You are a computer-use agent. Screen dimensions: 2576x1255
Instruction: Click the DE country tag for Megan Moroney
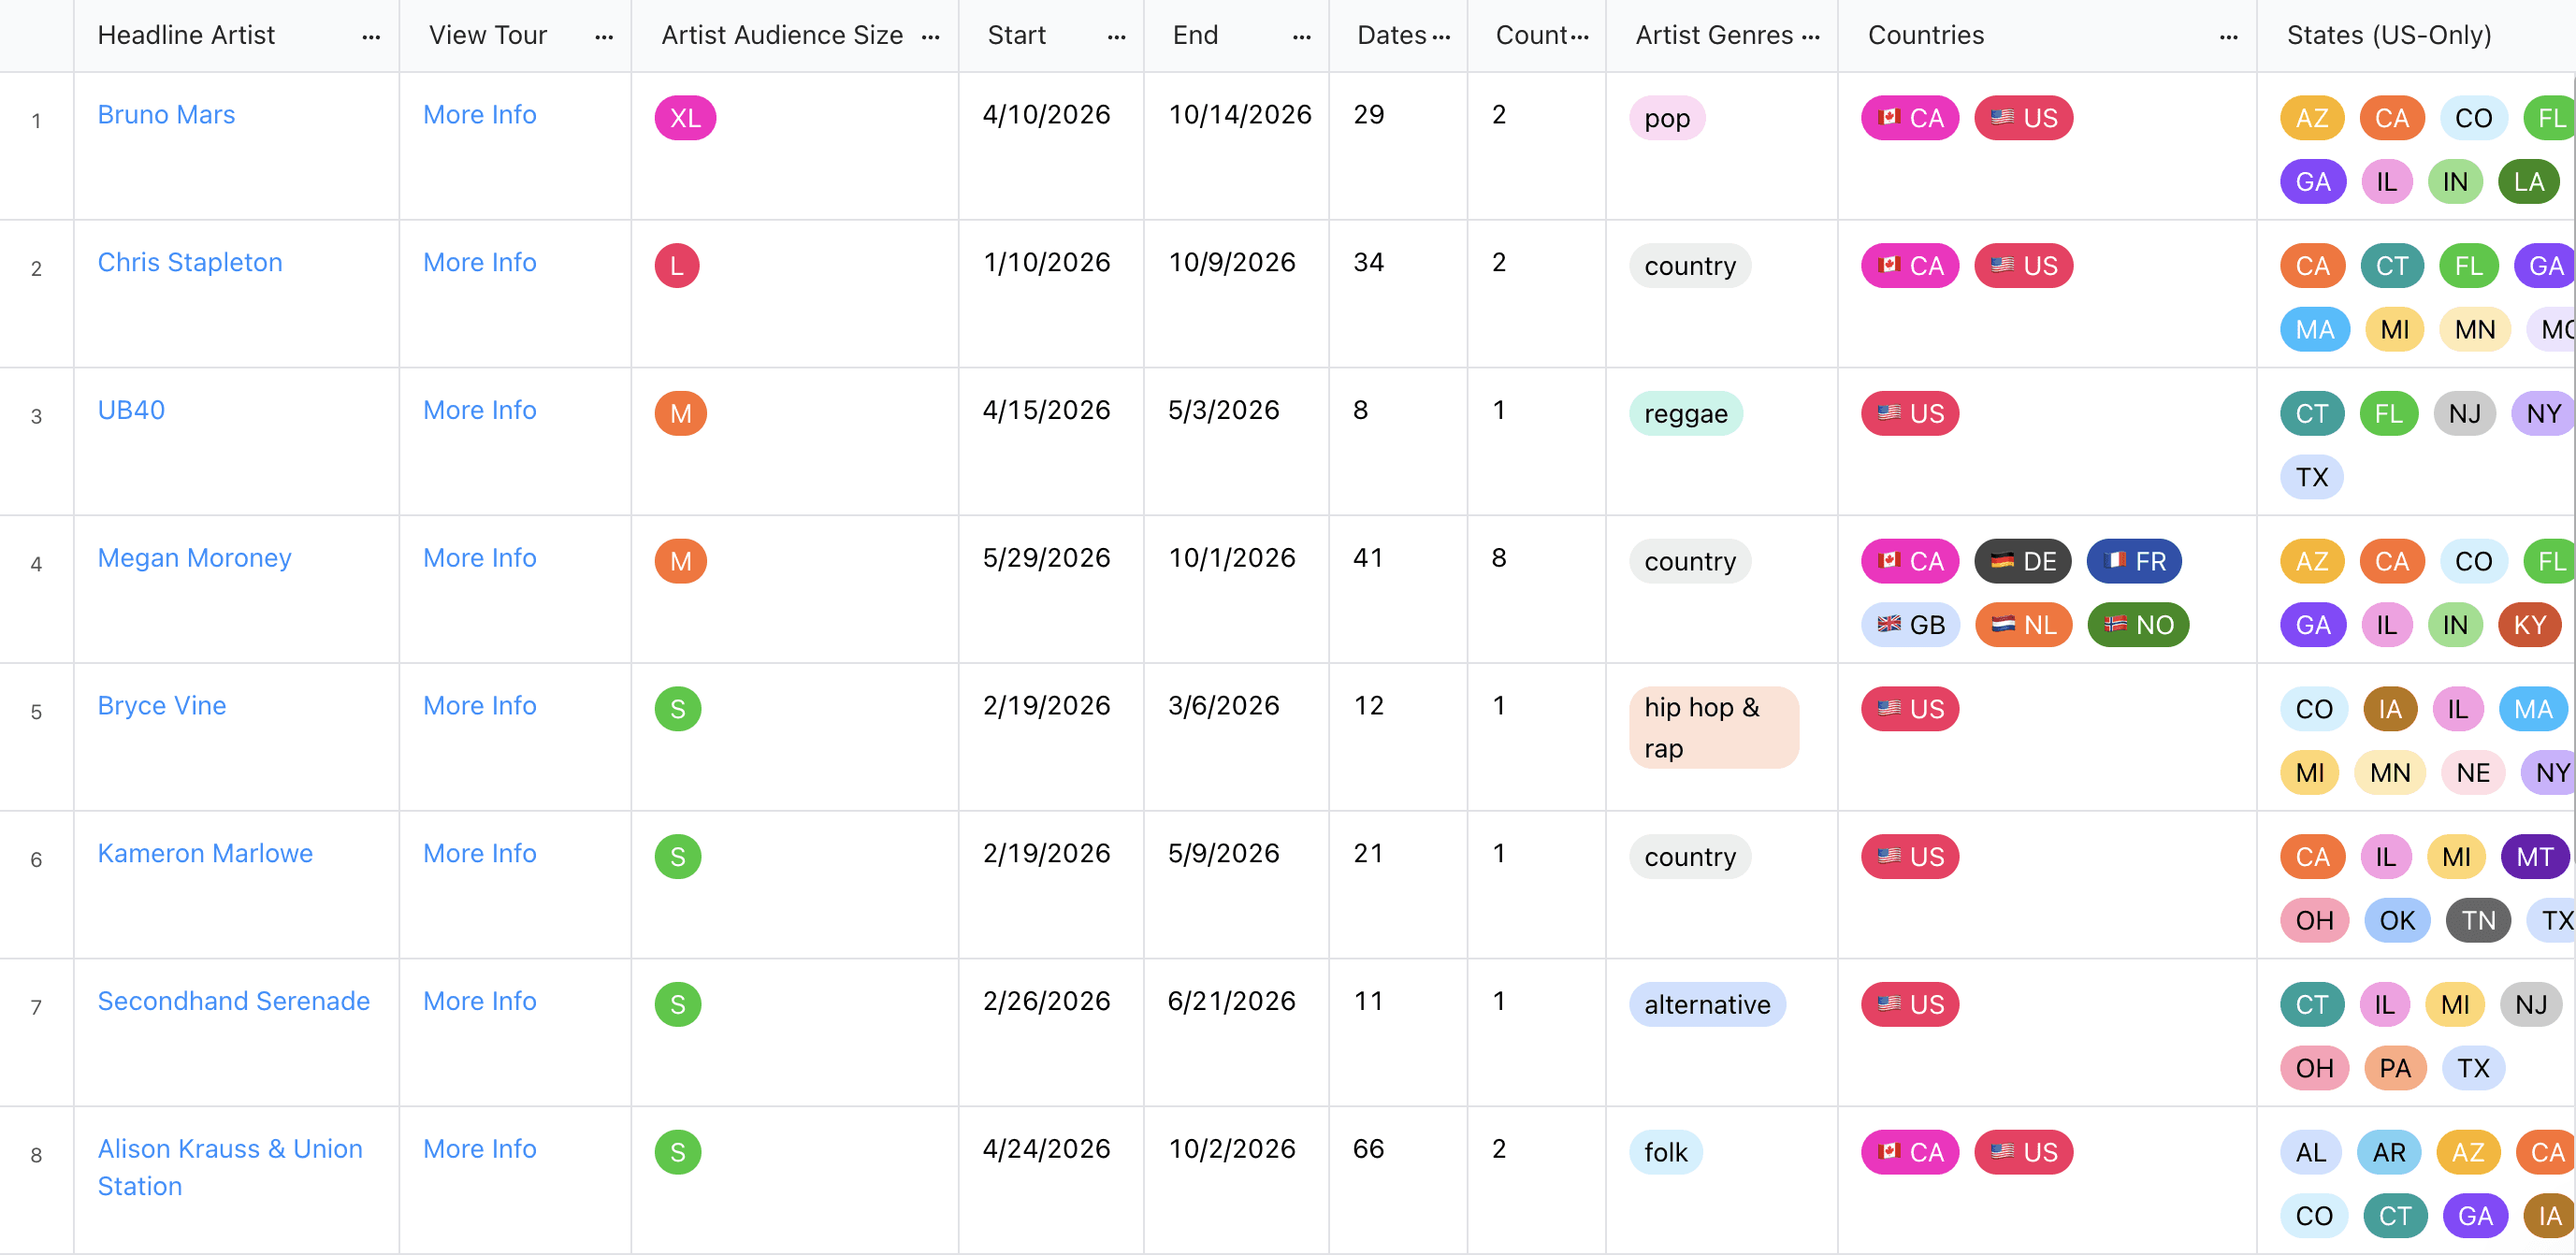tap(2022, 561)
